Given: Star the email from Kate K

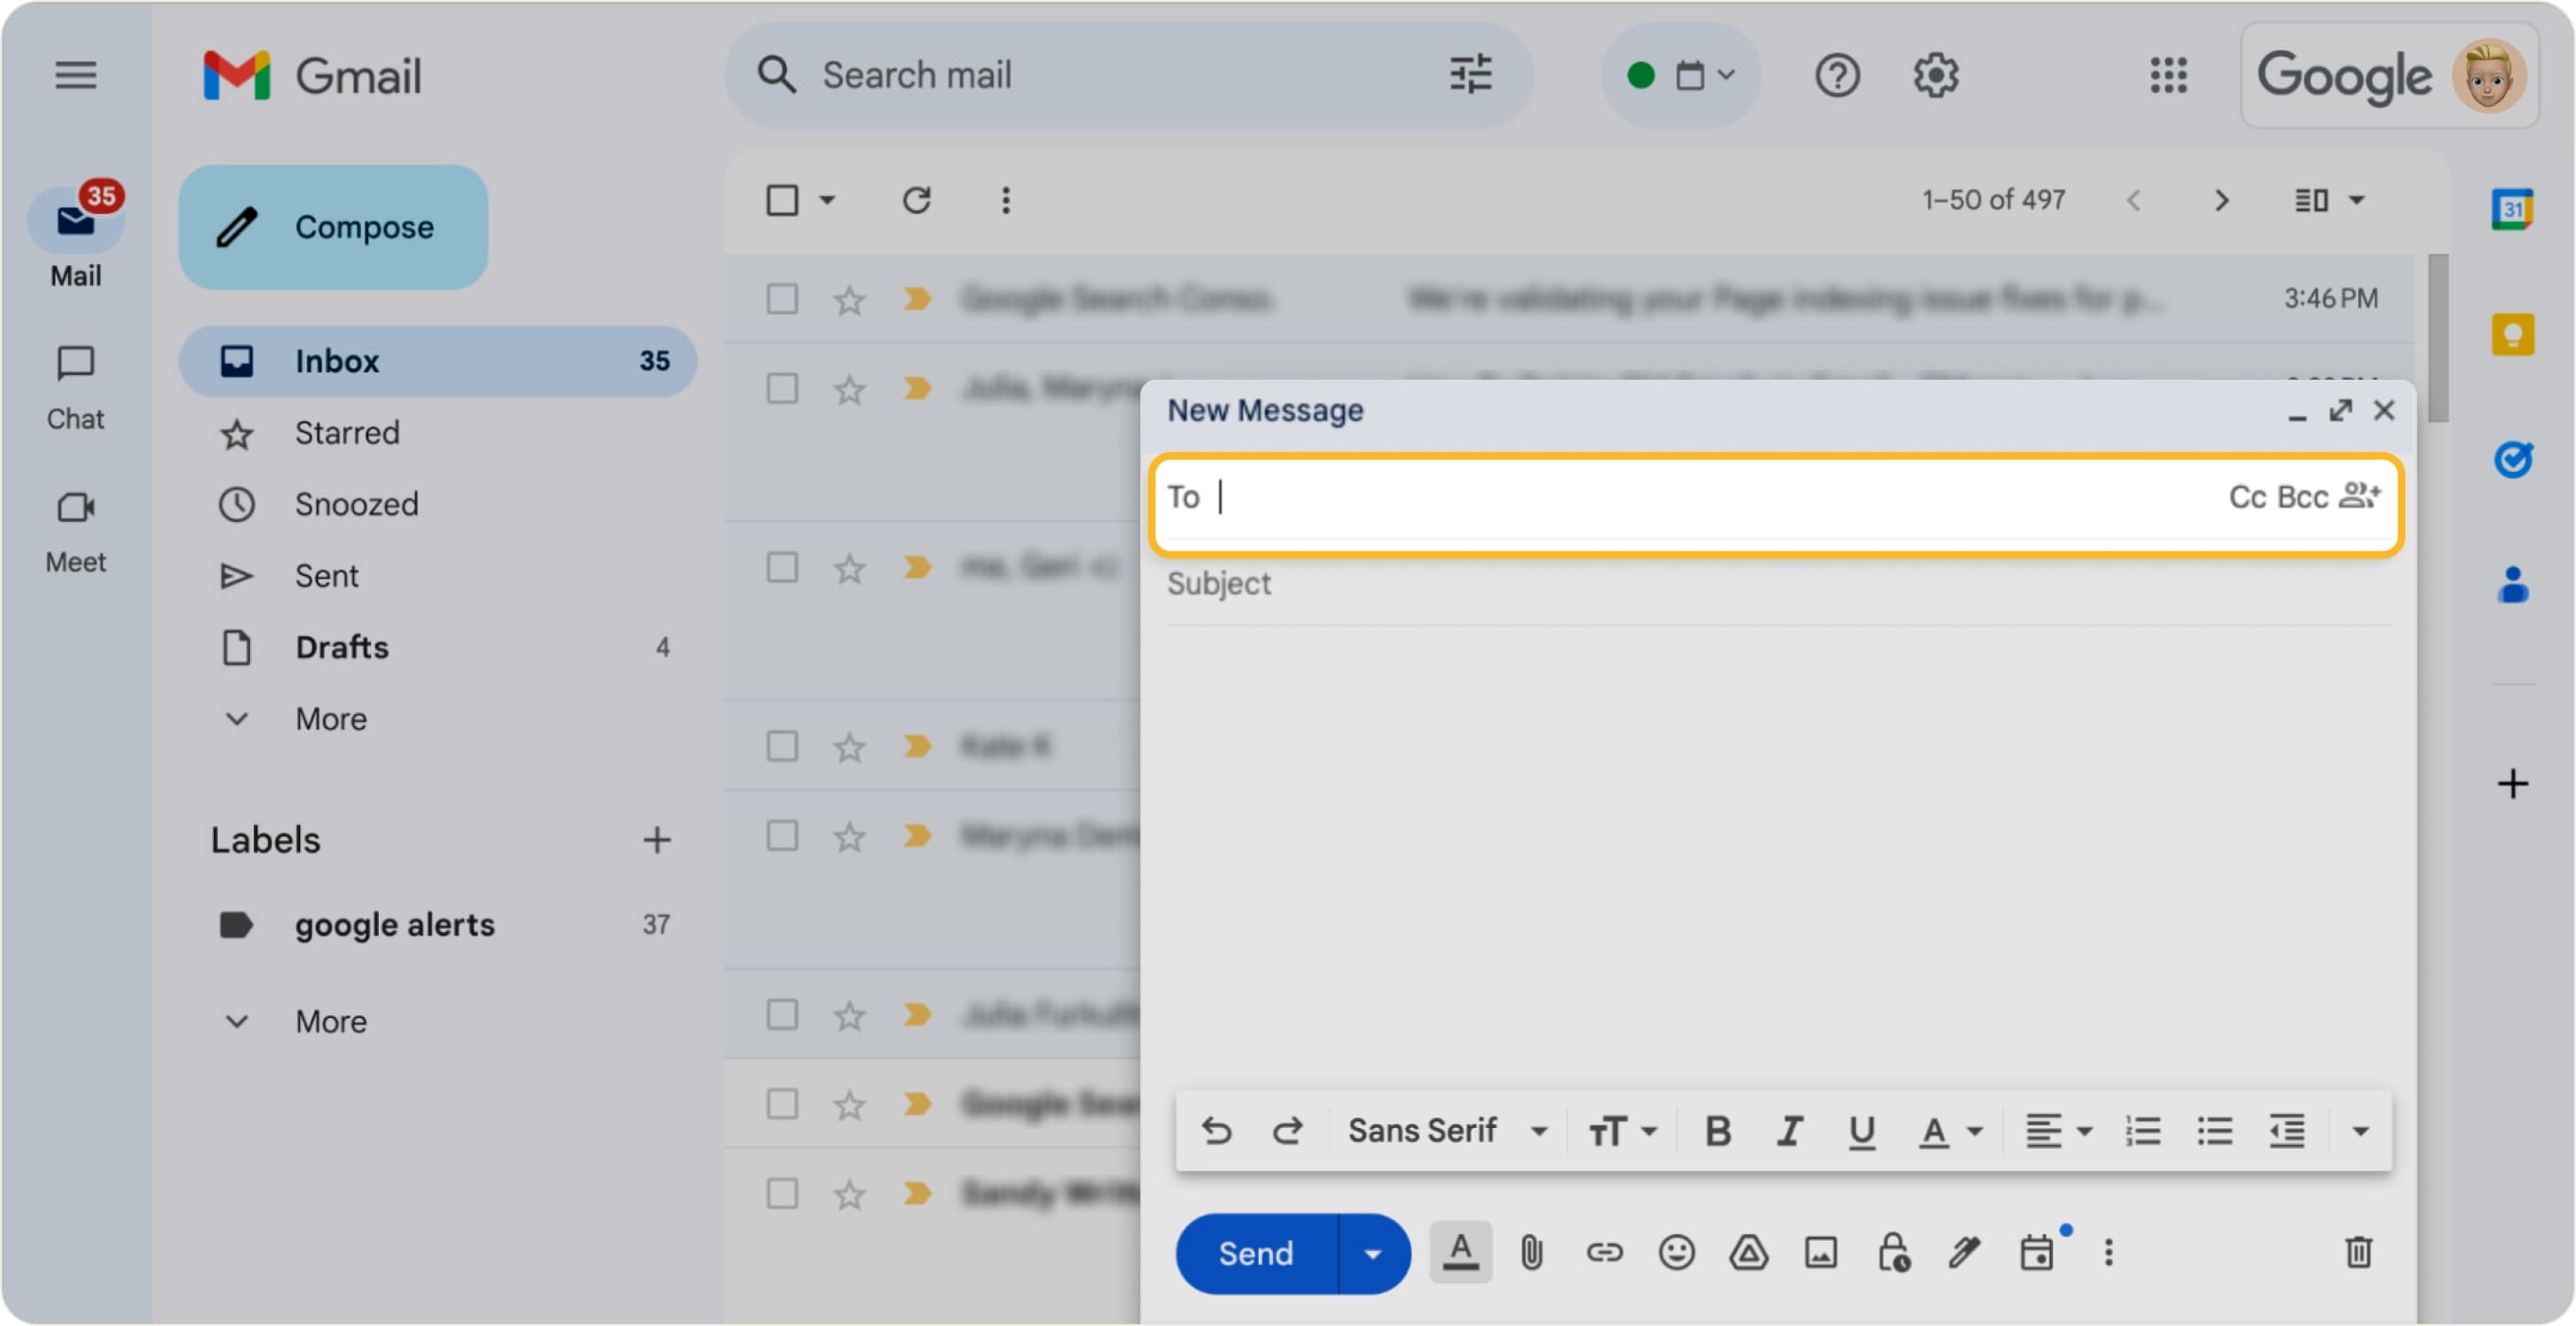Looking at the screenshot, I should pyautogui.click(x=849, y=746).
